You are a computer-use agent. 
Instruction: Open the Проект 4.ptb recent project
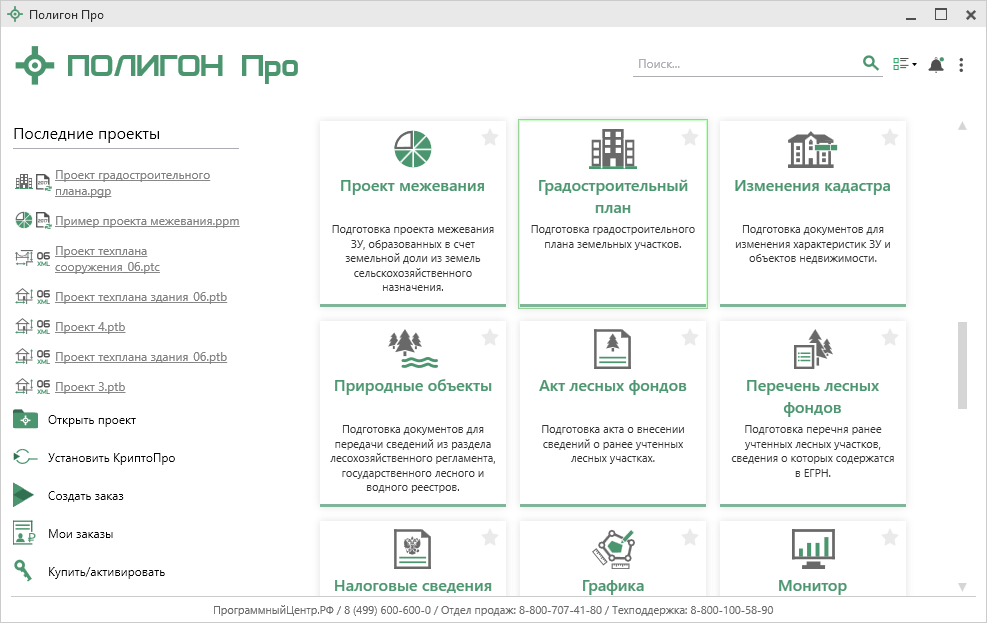[x=90, y=326]
